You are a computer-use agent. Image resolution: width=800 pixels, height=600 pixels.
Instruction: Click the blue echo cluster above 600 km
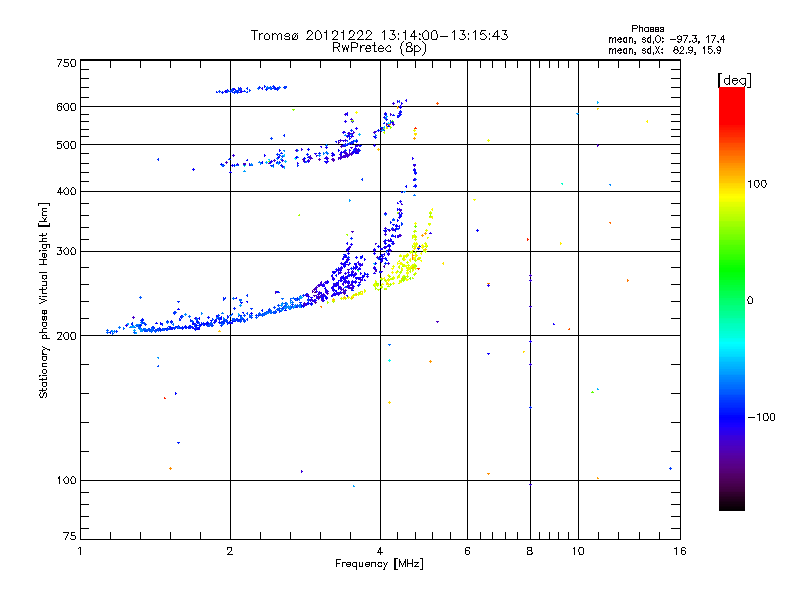(251, 89)
